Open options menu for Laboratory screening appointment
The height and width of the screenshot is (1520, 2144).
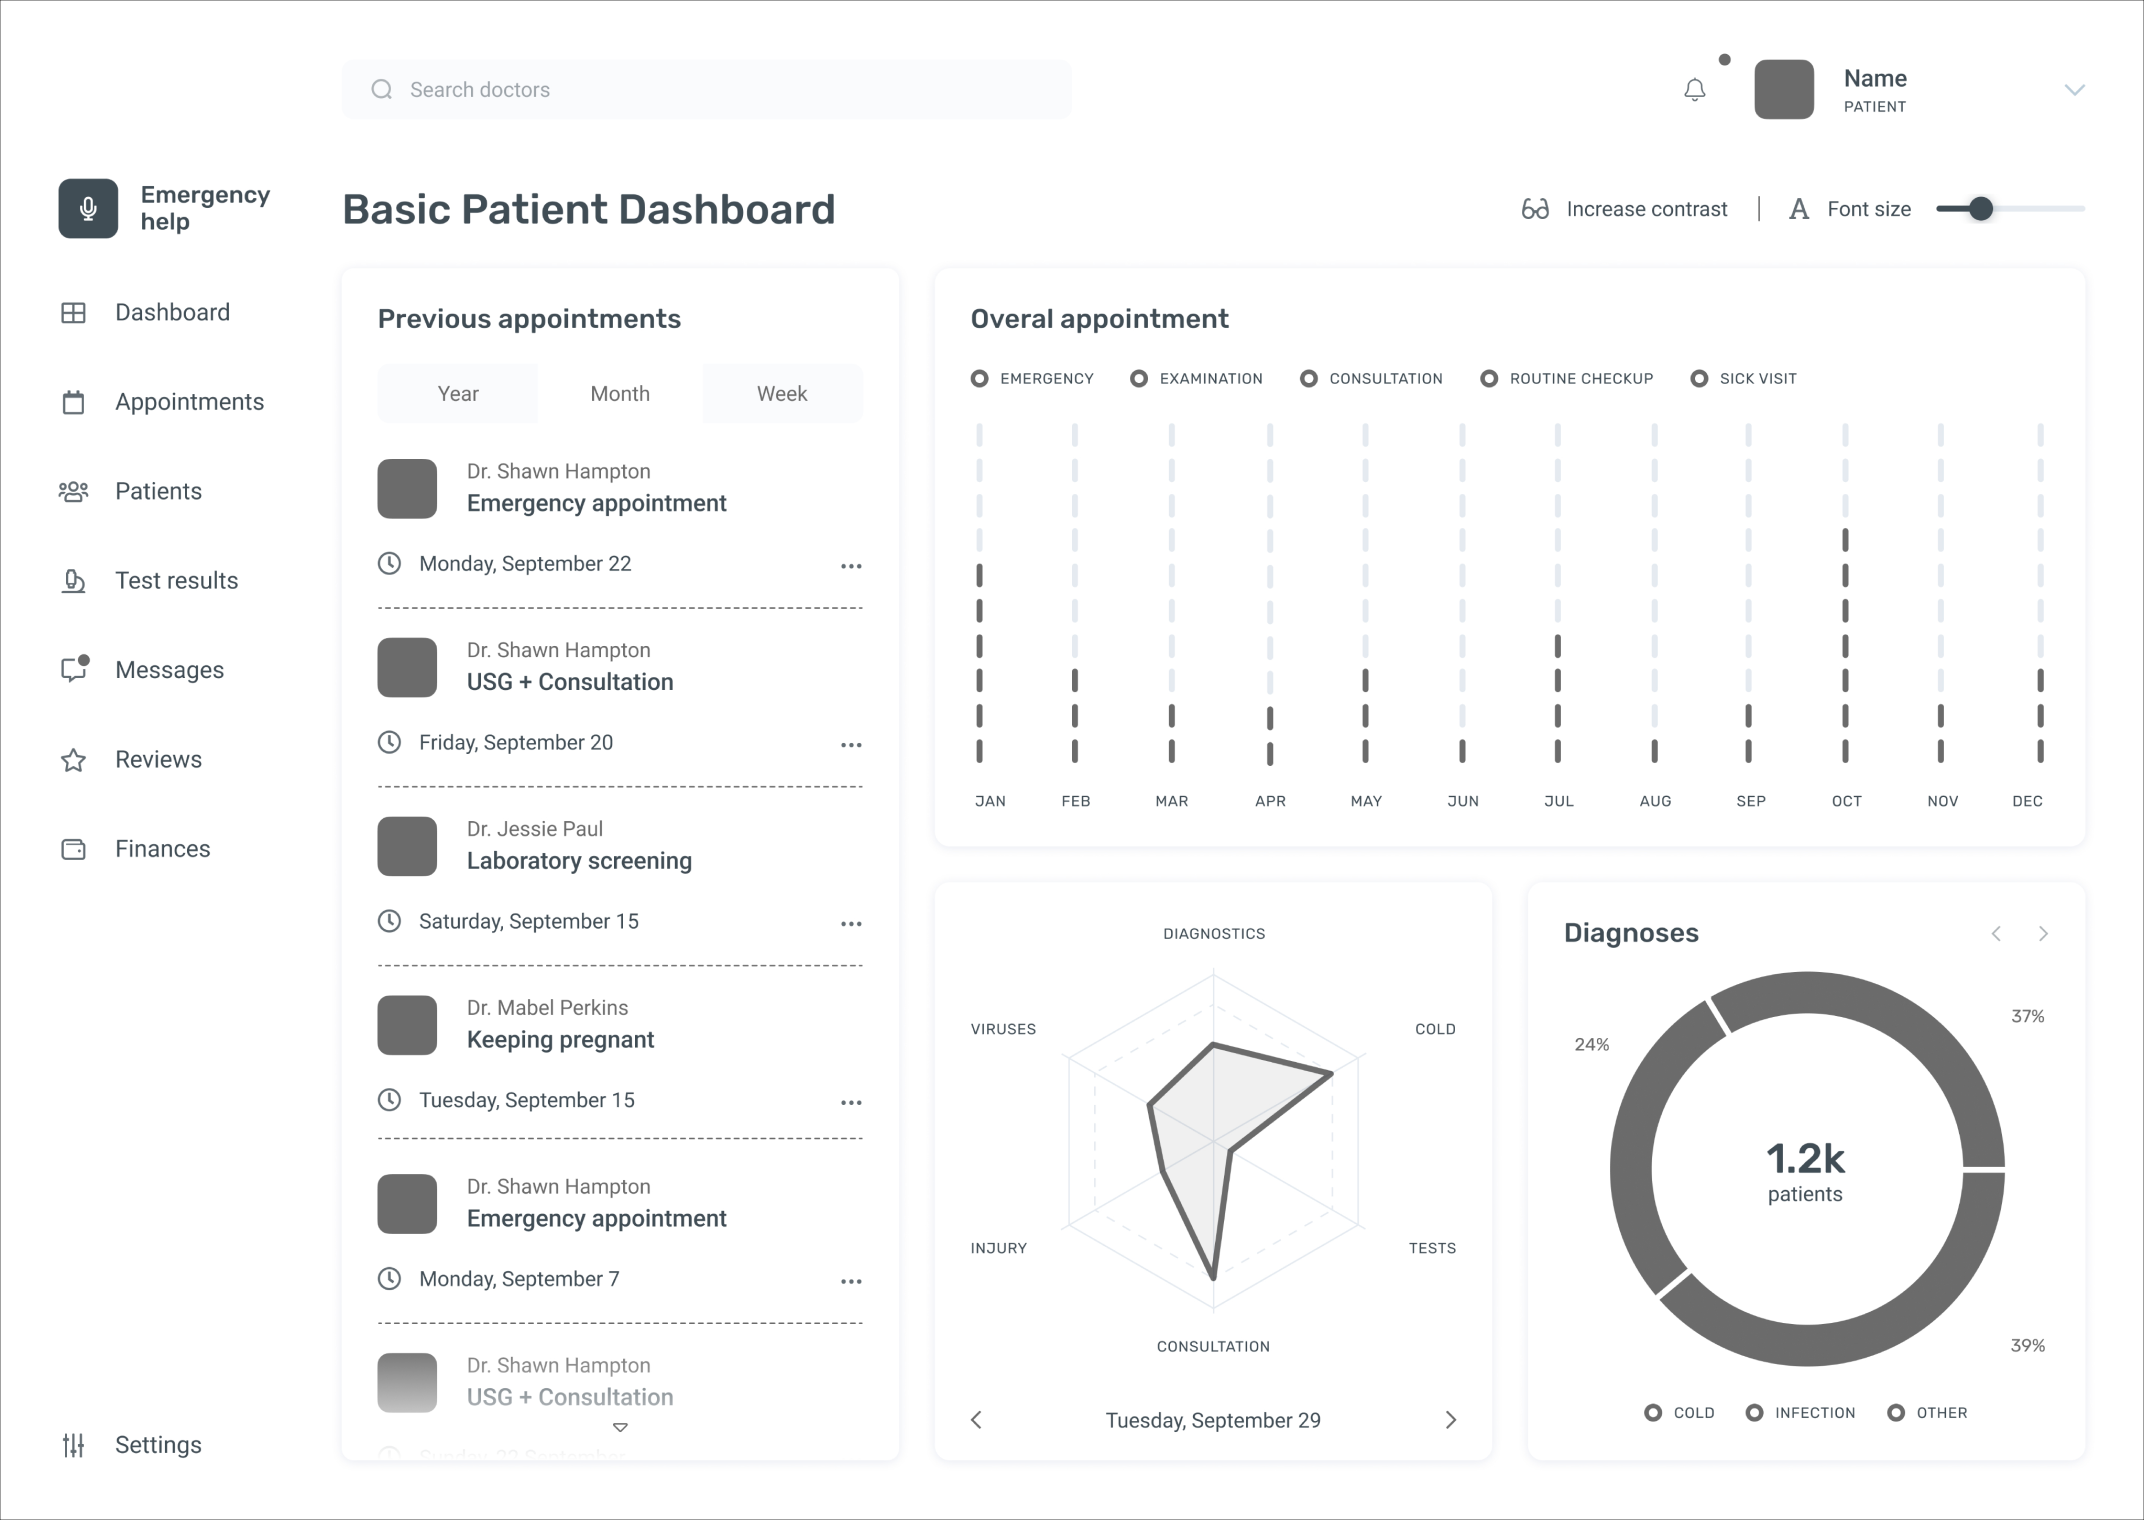(x=851, y=923)
